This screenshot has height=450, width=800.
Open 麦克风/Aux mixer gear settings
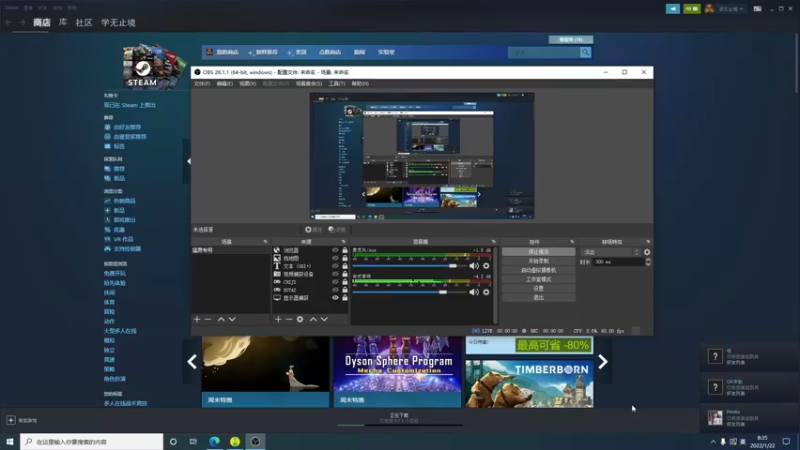[x=486, y=266]
